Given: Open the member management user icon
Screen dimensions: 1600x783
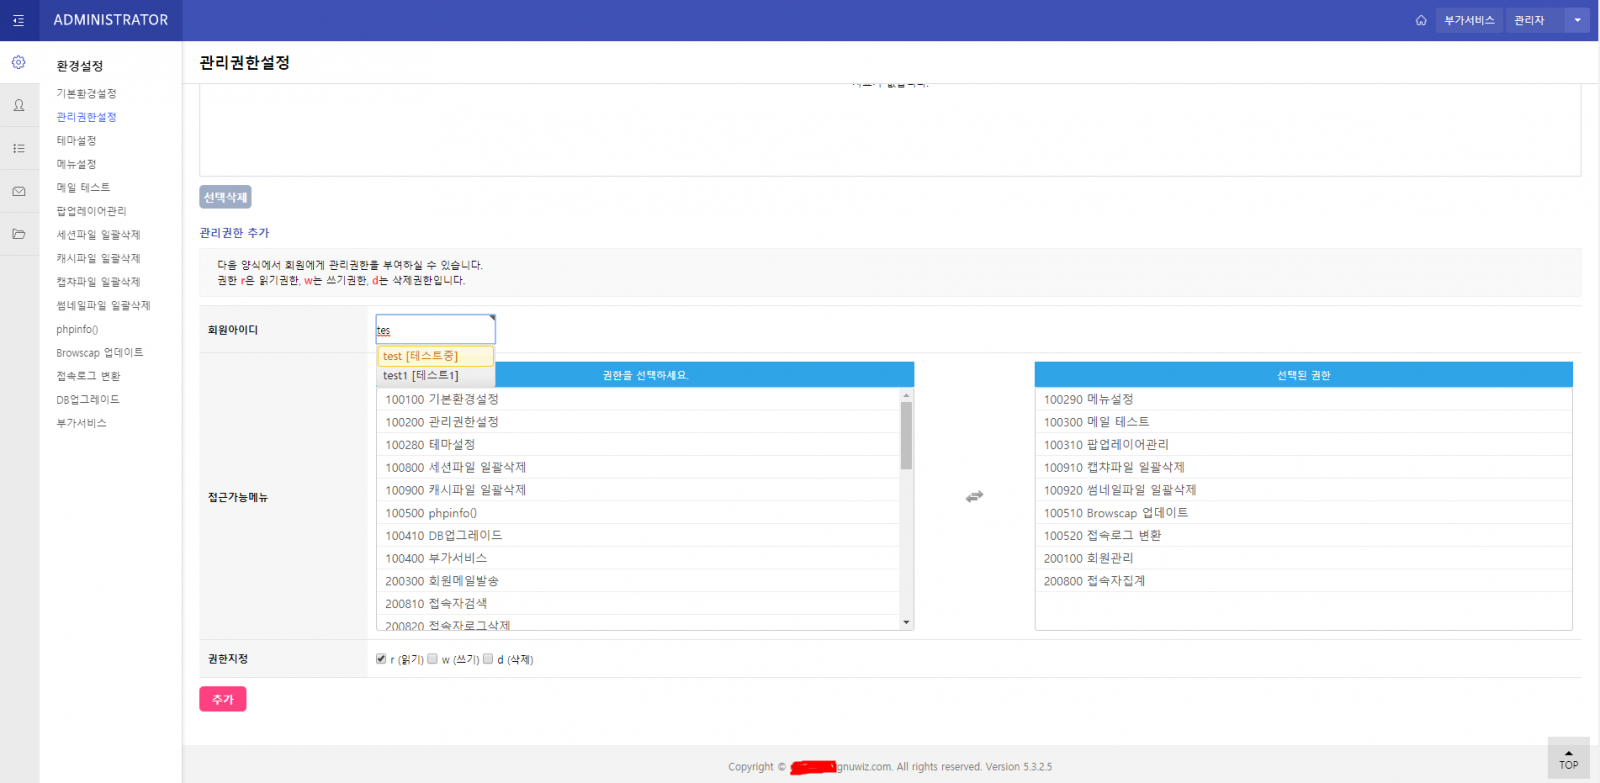Looking at the screenshot, I should 18,105.
